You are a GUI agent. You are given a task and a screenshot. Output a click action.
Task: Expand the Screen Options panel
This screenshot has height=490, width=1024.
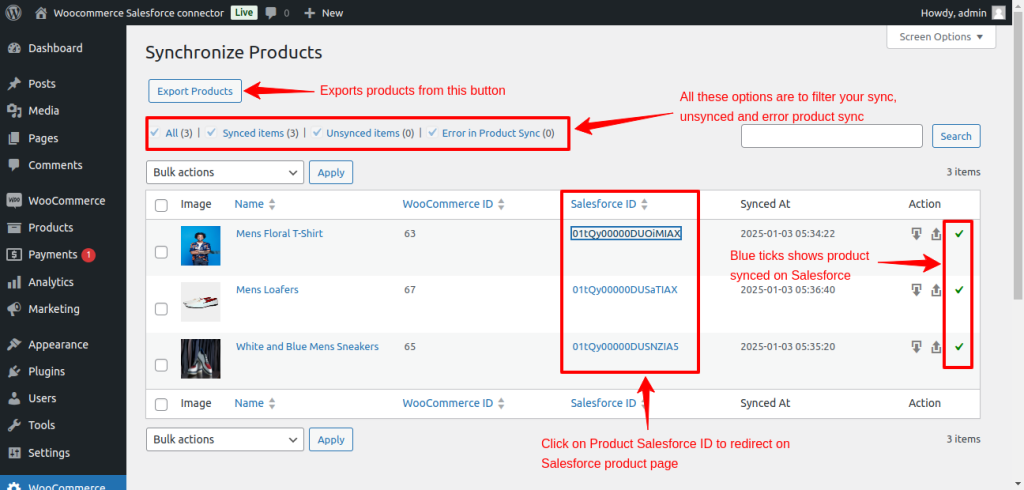[x=941, y=37]
